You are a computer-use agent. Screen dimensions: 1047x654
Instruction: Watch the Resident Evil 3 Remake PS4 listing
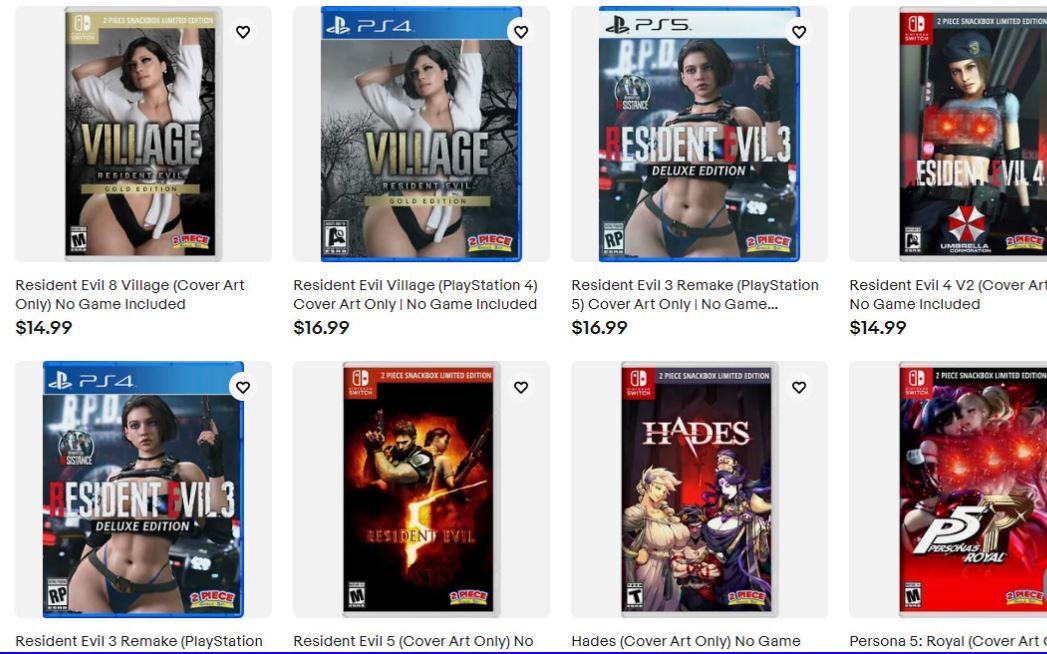pyautogui.click(x=243, y=387)
